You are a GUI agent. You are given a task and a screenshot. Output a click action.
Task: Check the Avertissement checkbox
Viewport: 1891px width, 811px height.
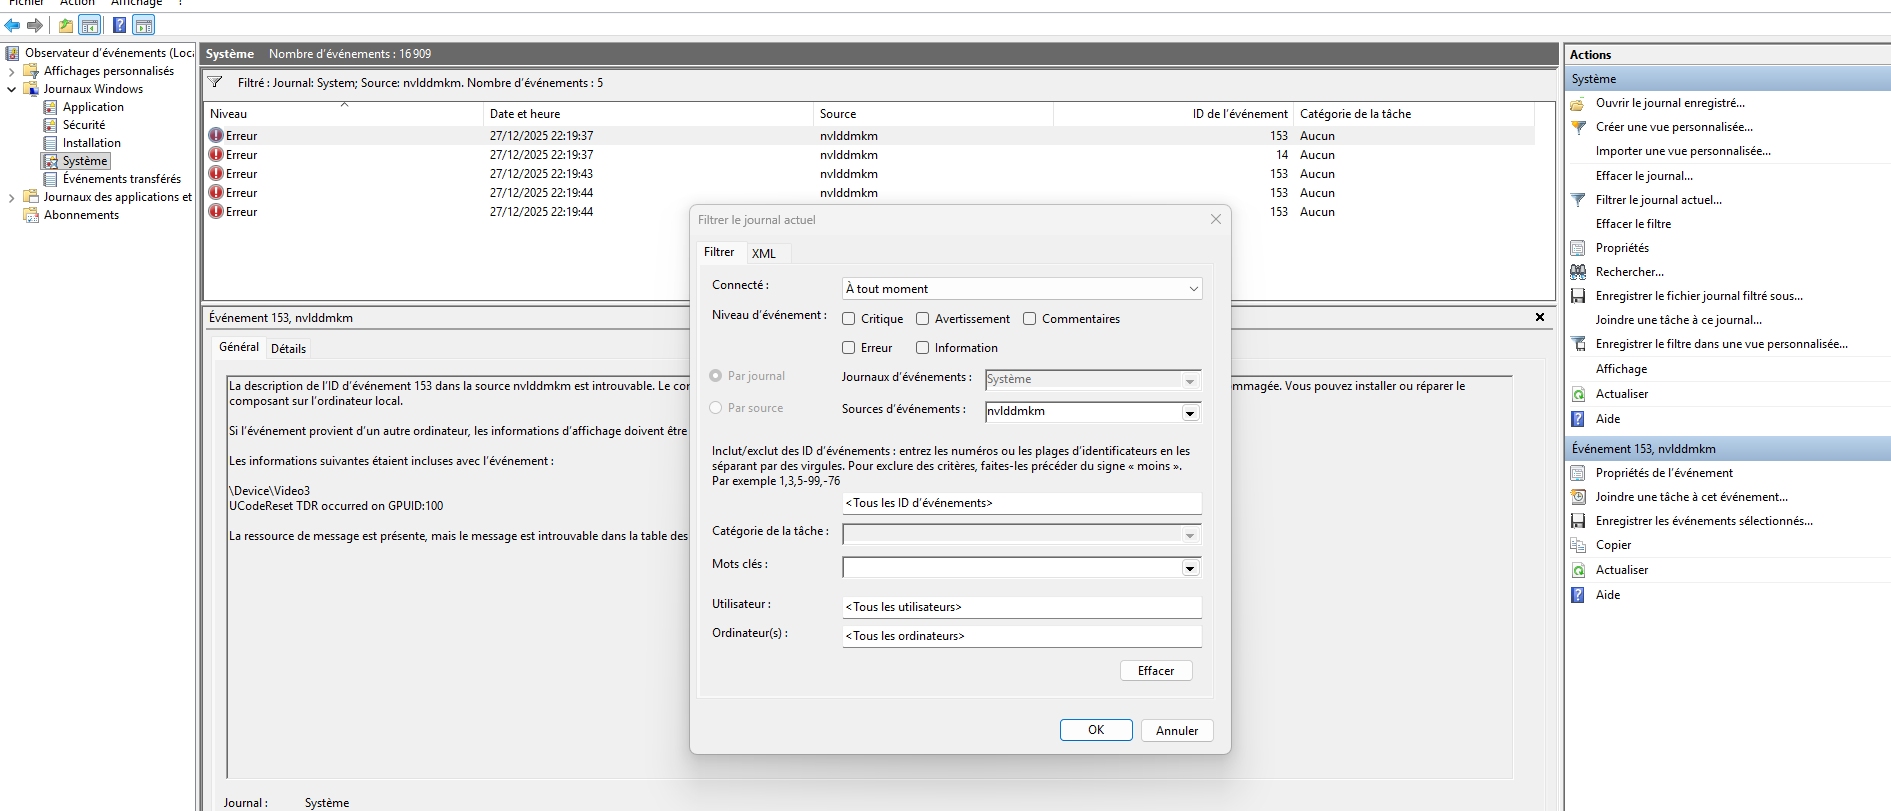923,319
